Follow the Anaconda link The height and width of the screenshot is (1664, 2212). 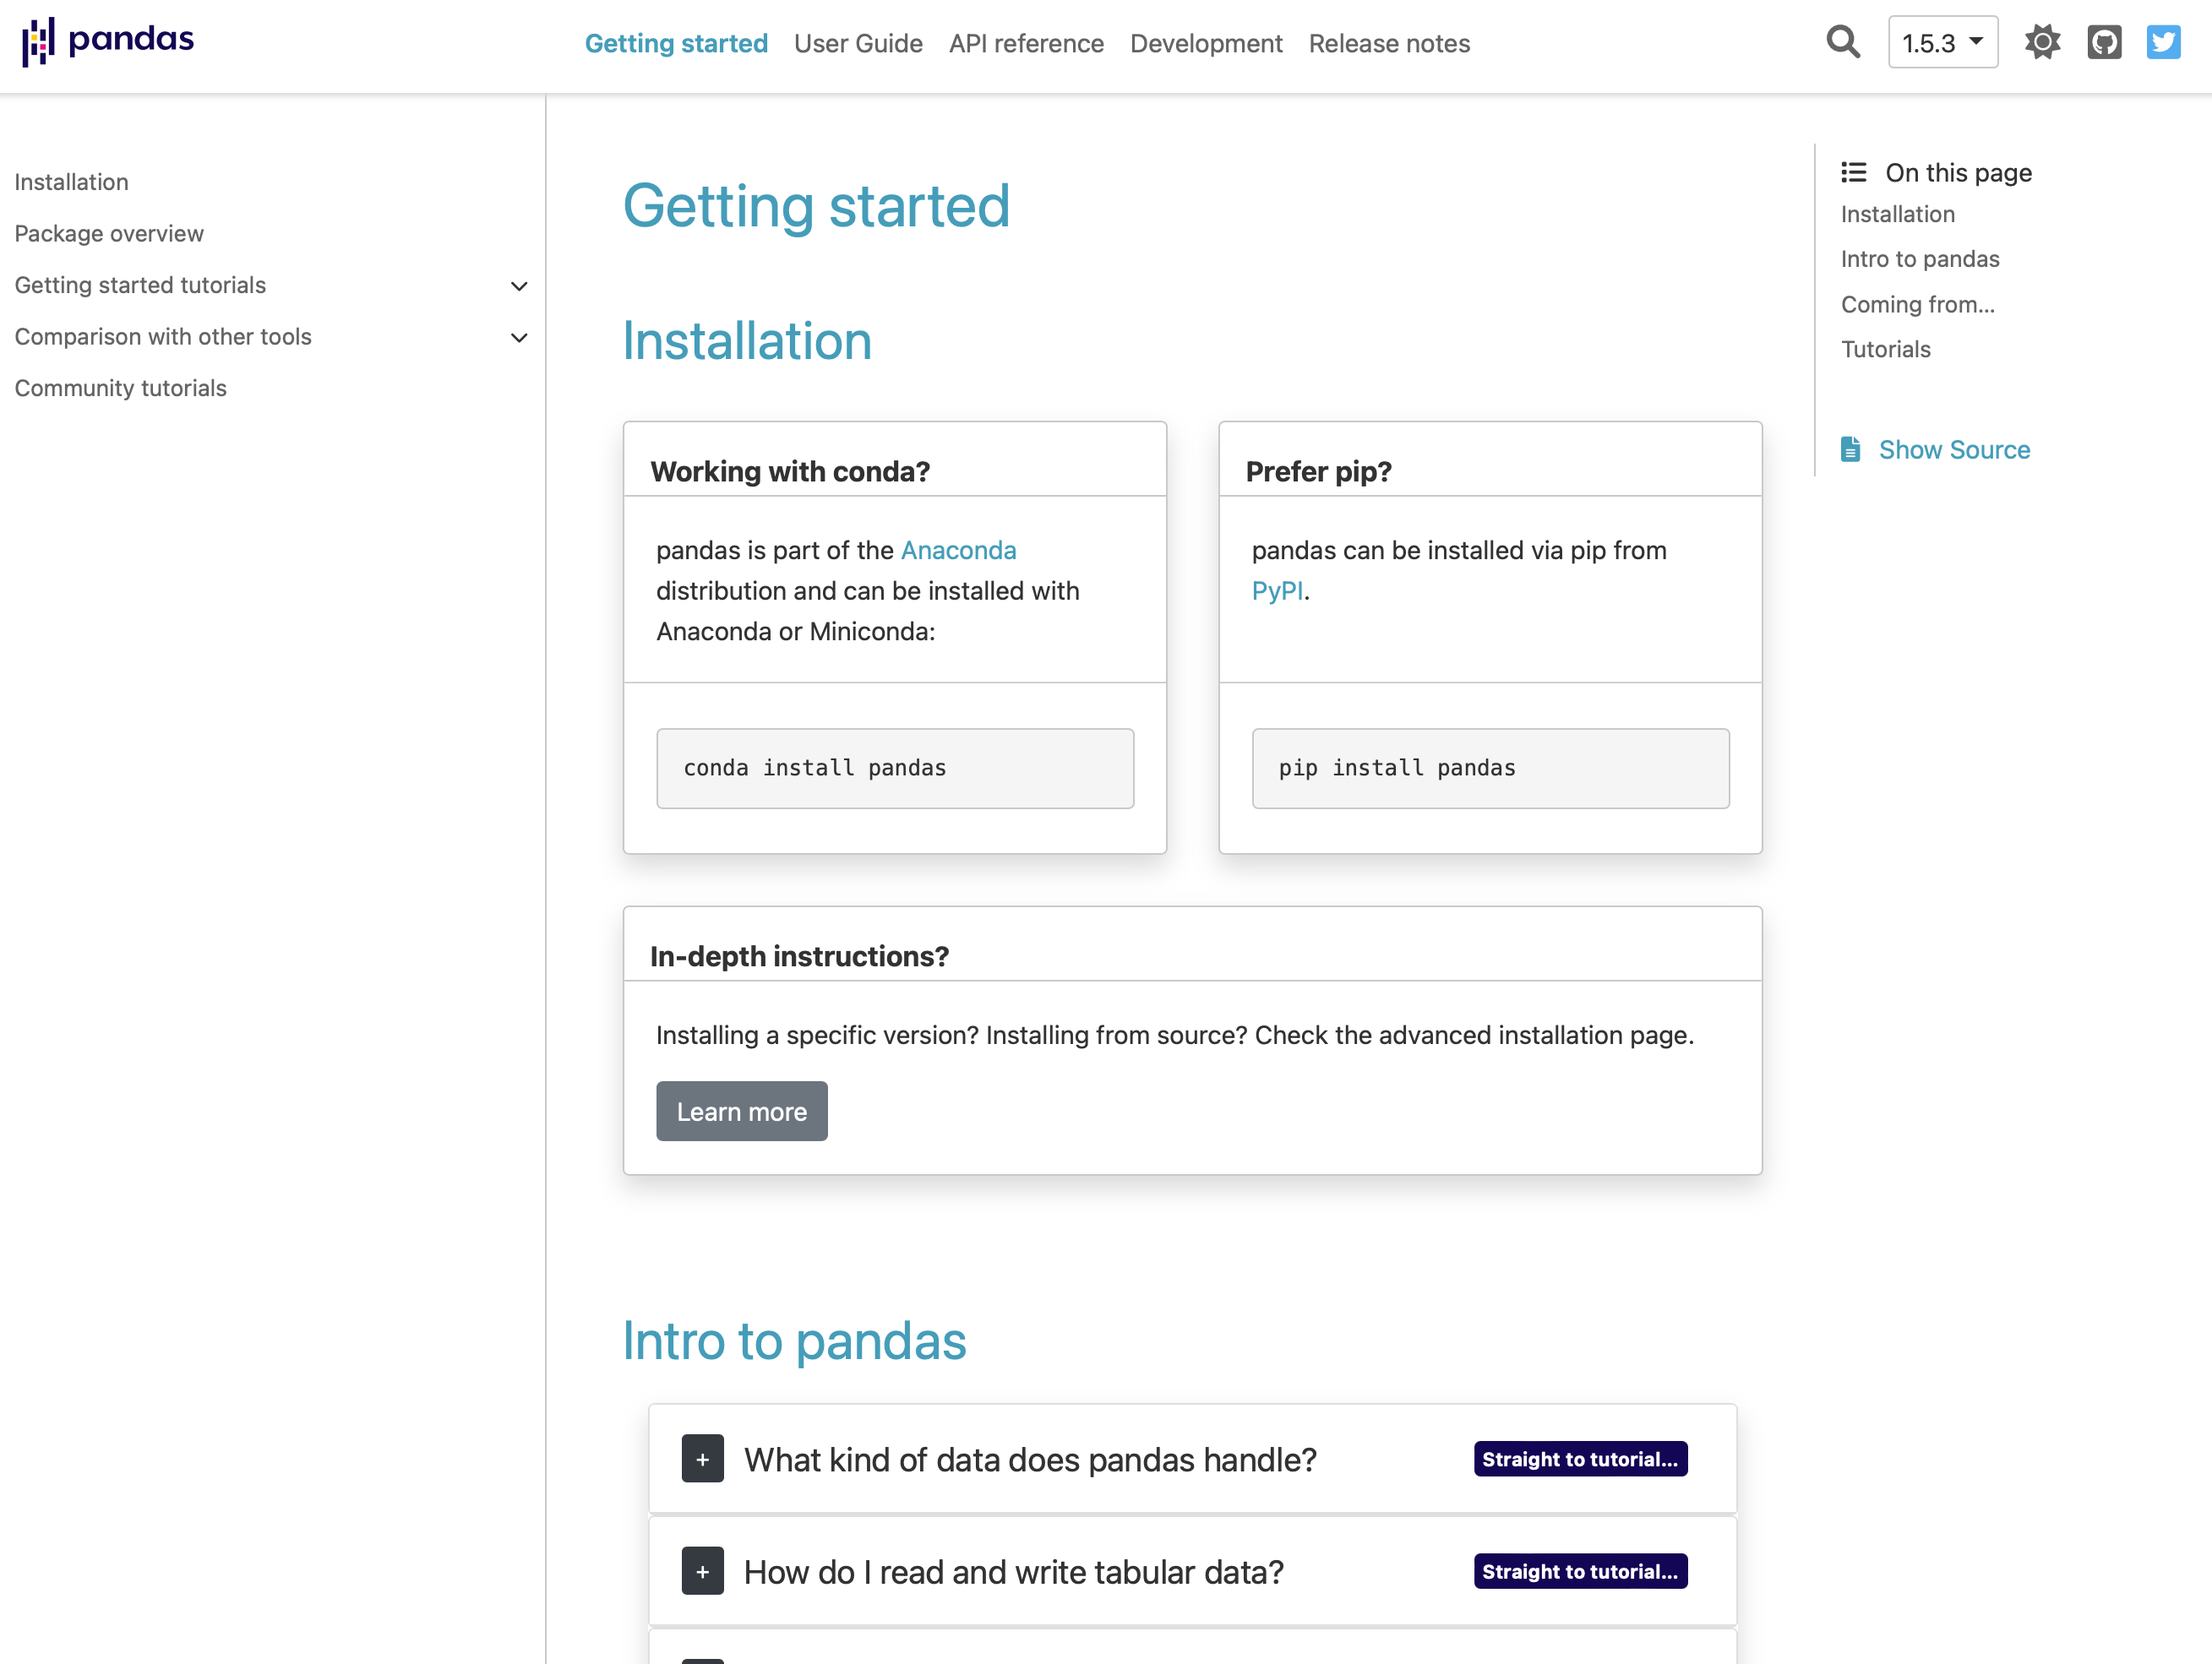tap(958, 550)
